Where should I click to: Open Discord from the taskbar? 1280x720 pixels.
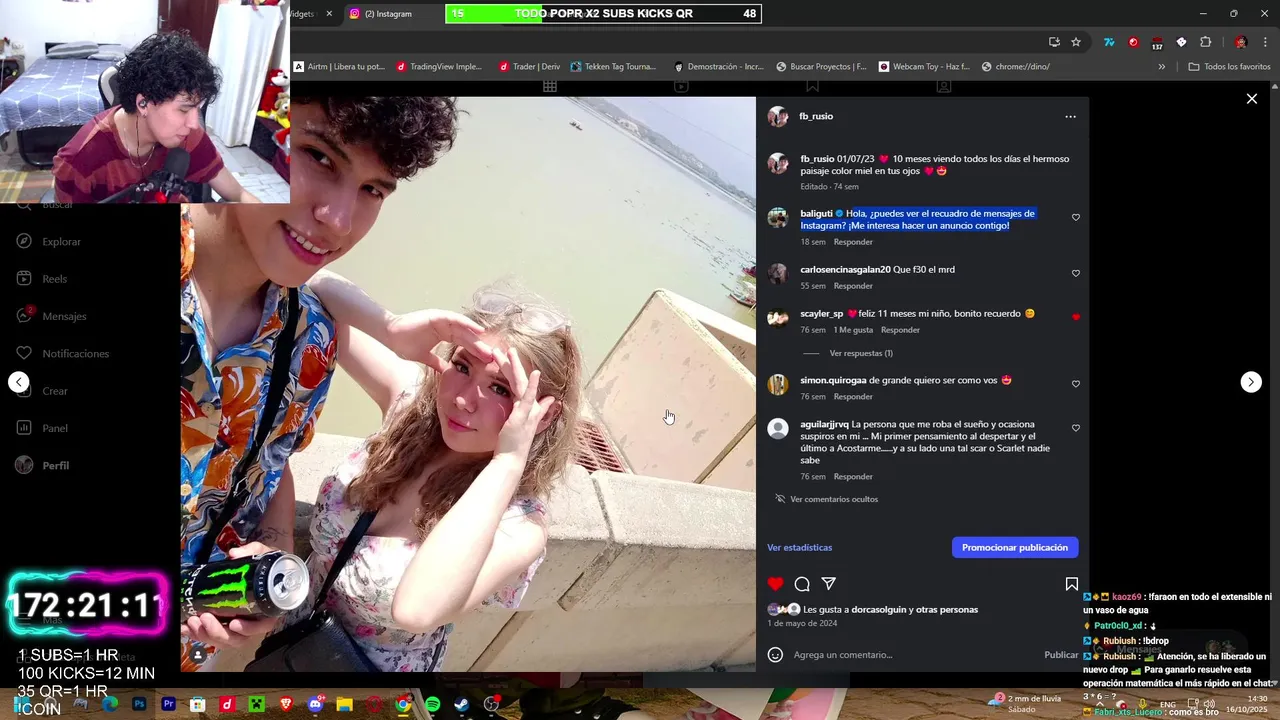(315, 704)
